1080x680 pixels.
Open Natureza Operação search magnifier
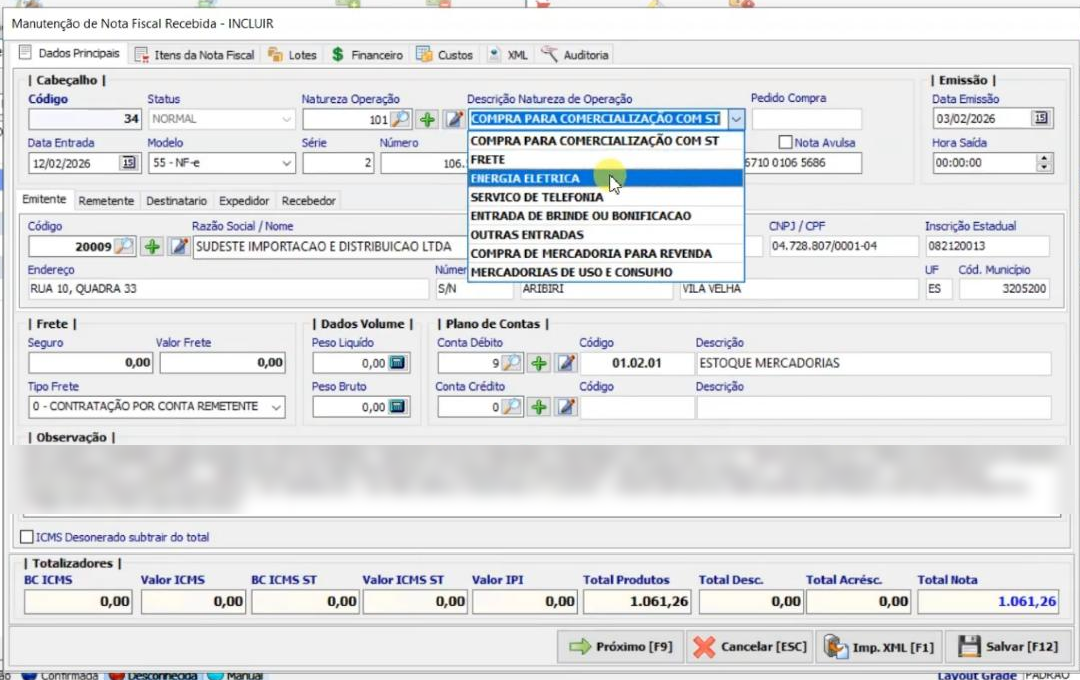pos(399,119)
